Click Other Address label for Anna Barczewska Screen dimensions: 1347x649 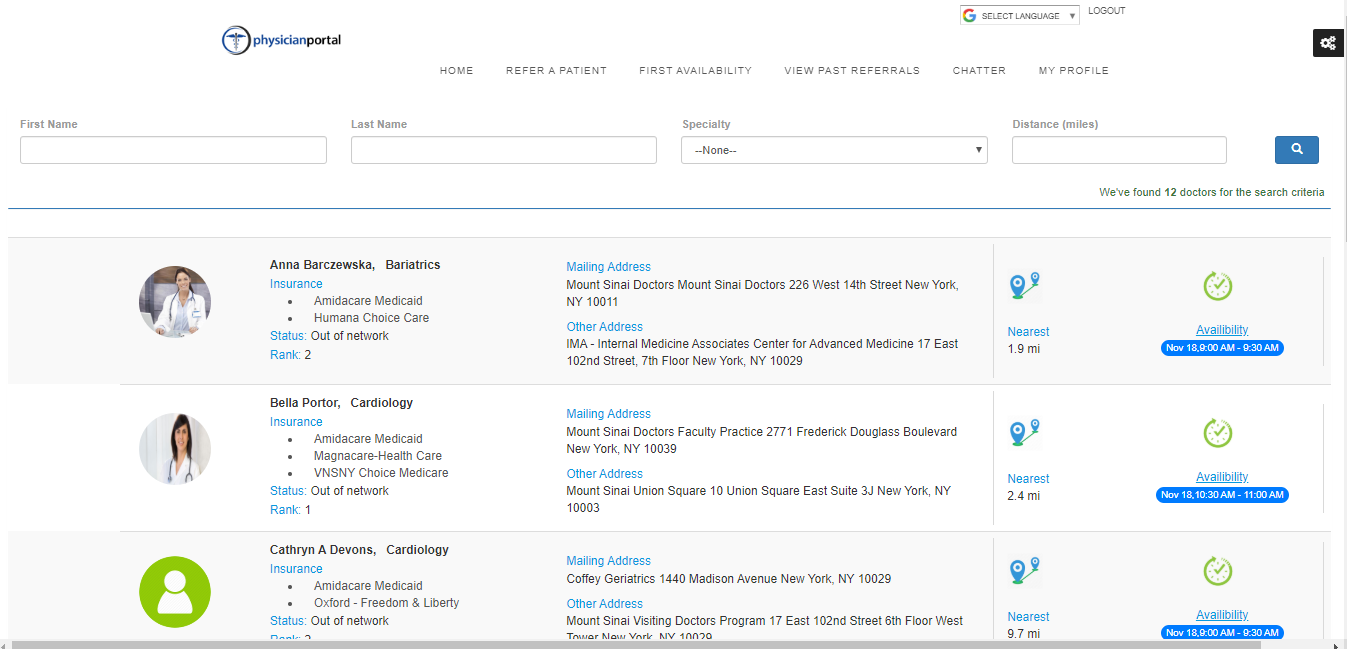[x=604, y=327]
